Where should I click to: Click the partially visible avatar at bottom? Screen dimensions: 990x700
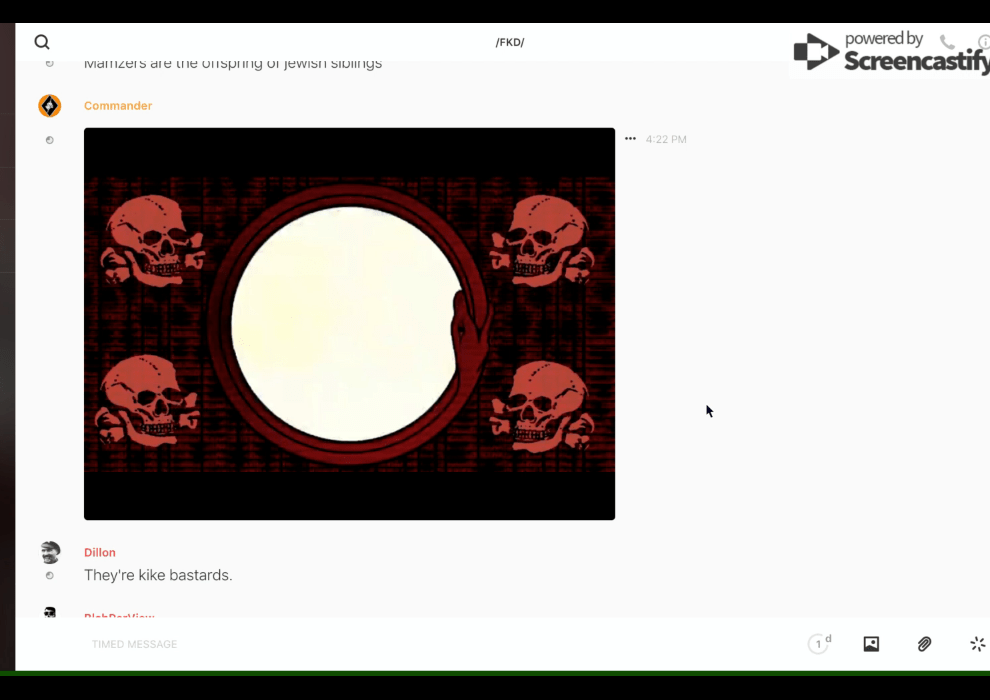pos(50,612)
